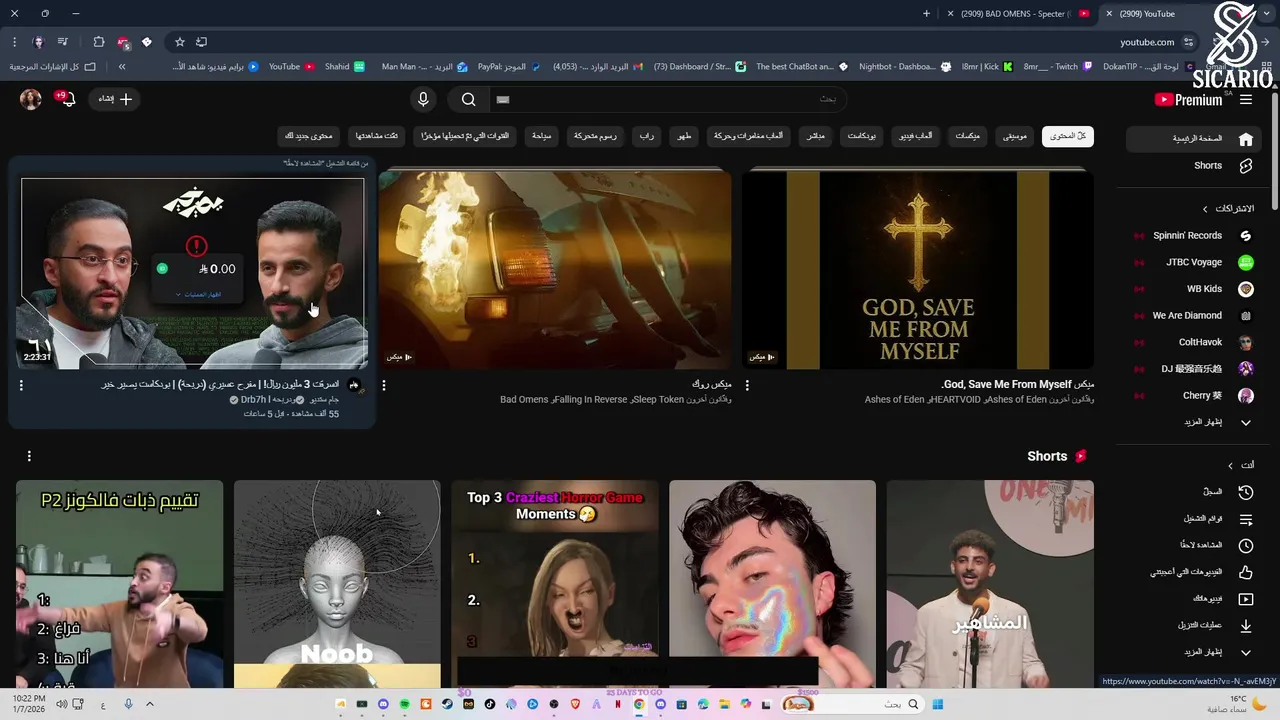Open the Shahid bookmark in bookmarks bar
The height and width of the screenshot is (720, 1280).
click(x=345, y=67)
